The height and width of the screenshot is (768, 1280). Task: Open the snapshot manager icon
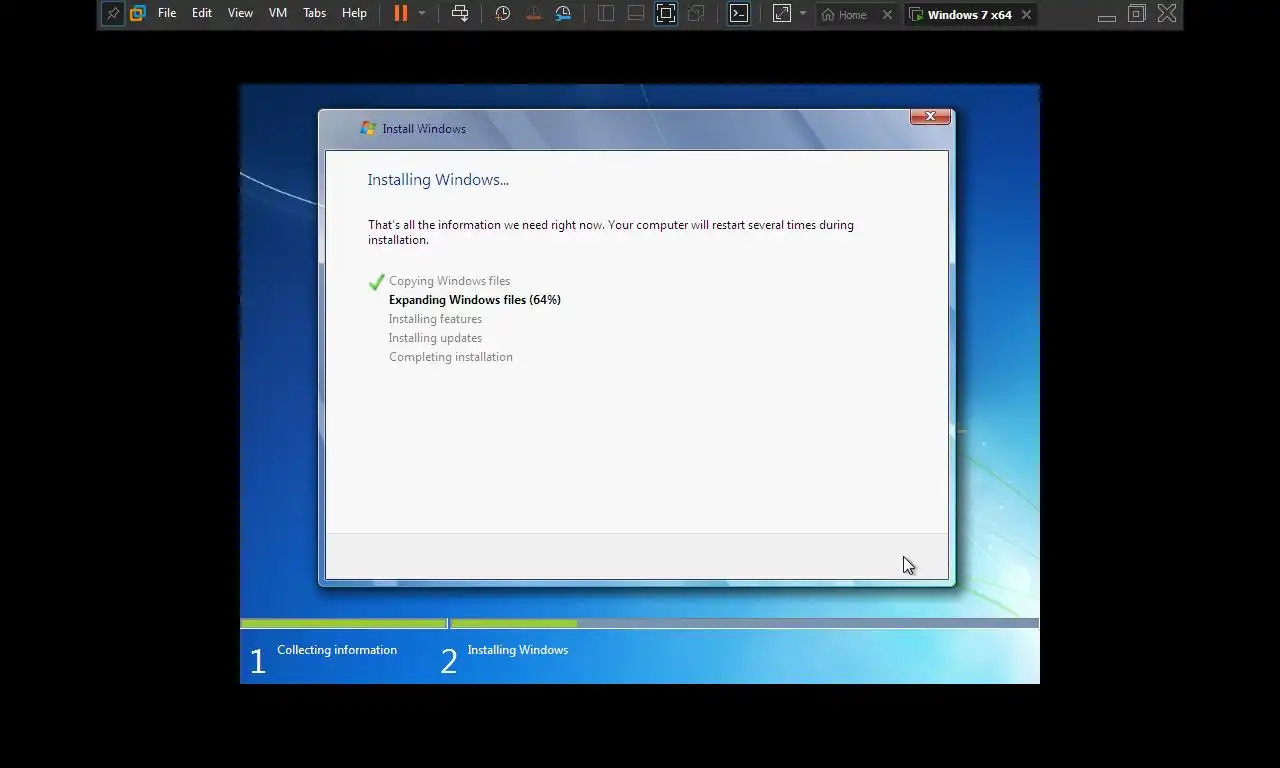(563, 14)
